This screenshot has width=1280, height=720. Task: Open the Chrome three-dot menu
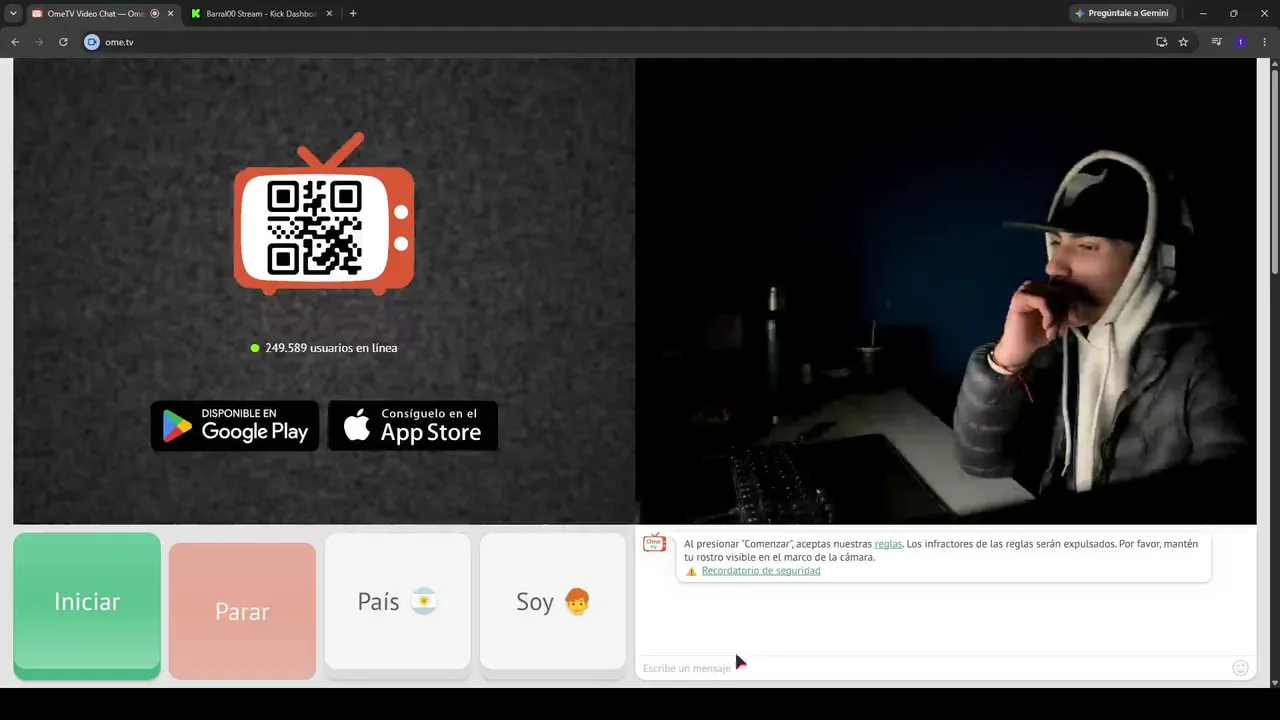click(x=1265, y=42)
